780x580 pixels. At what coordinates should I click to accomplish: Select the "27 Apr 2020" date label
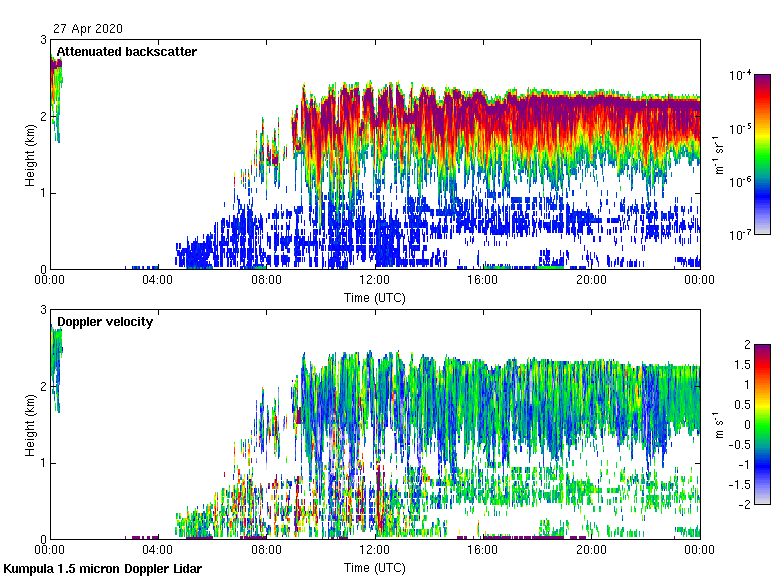[89, 29]
